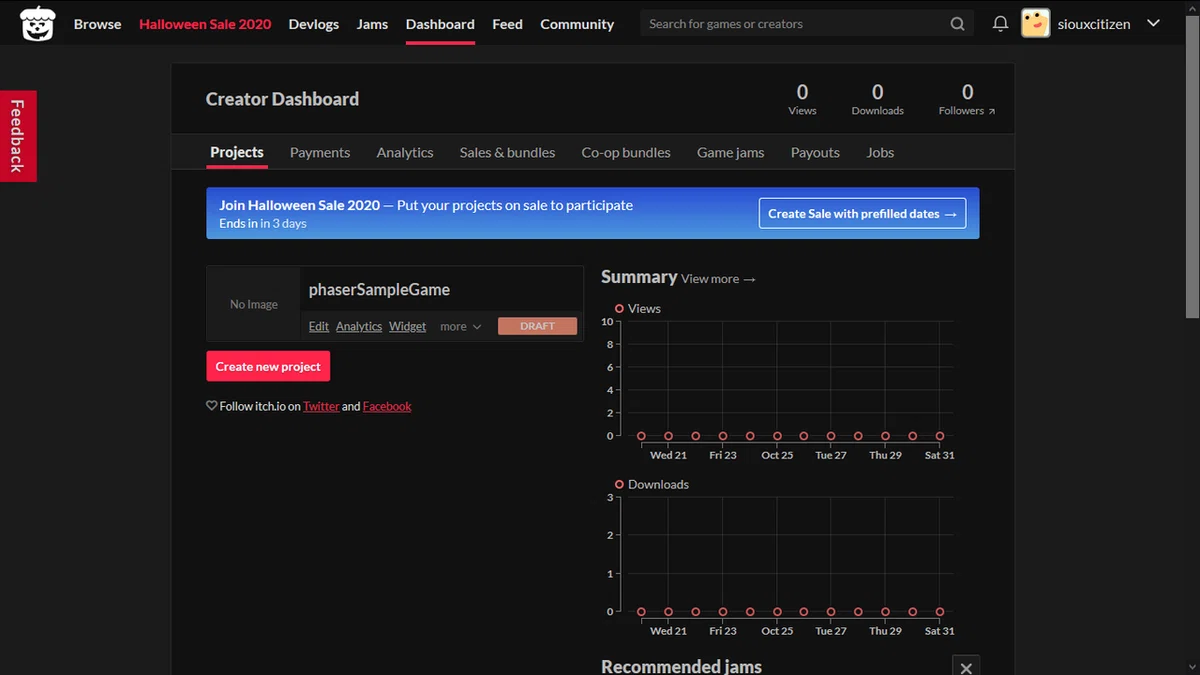Click the No Image project thumbnail
Viewport: 1200px width, 675px height.
pos(254,304)
